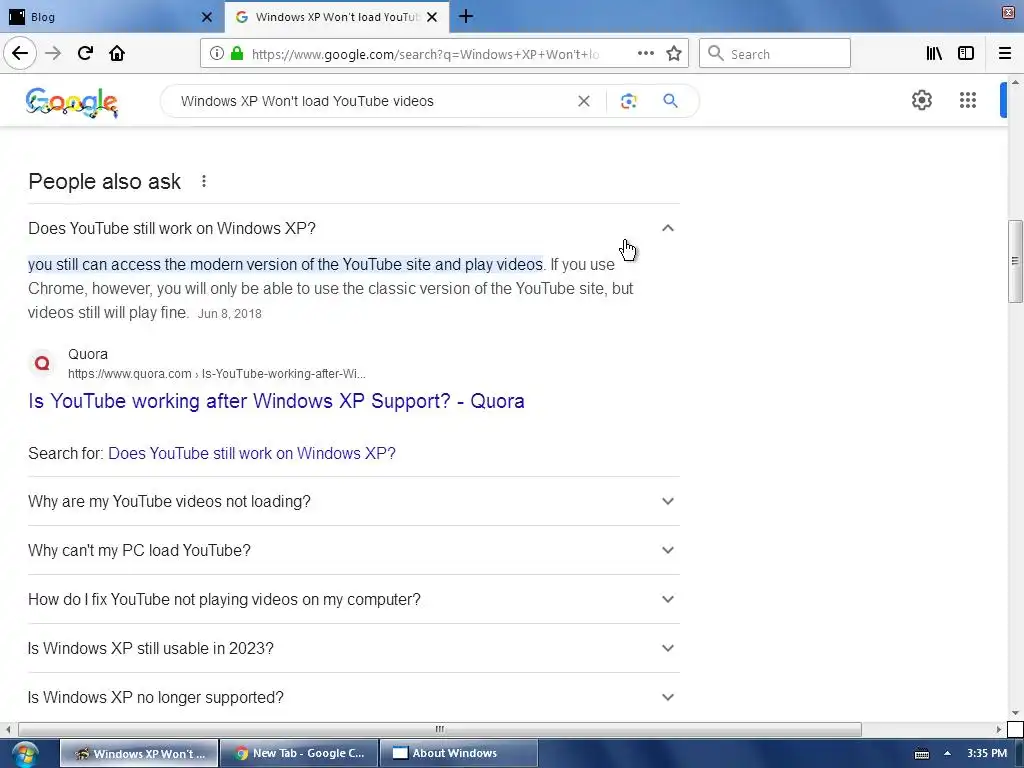
Task: Open the Library bookshelf icon
Action: point(934,54)
